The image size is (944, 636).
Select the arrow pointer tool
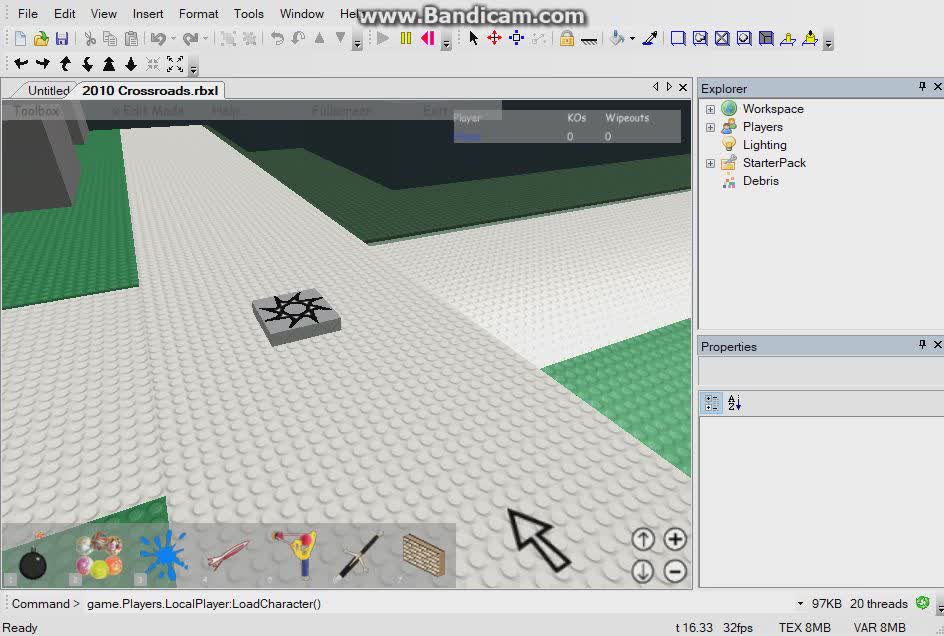(x=474, y=39)
